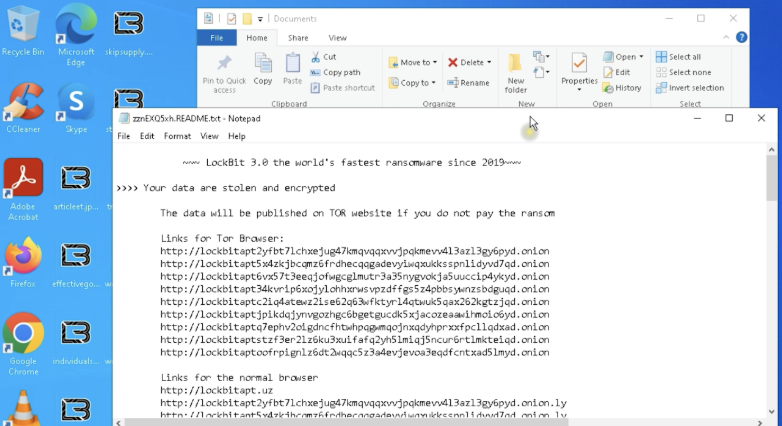Create a New folder in Explorer
Screen dimensions: 782x426
515,73
